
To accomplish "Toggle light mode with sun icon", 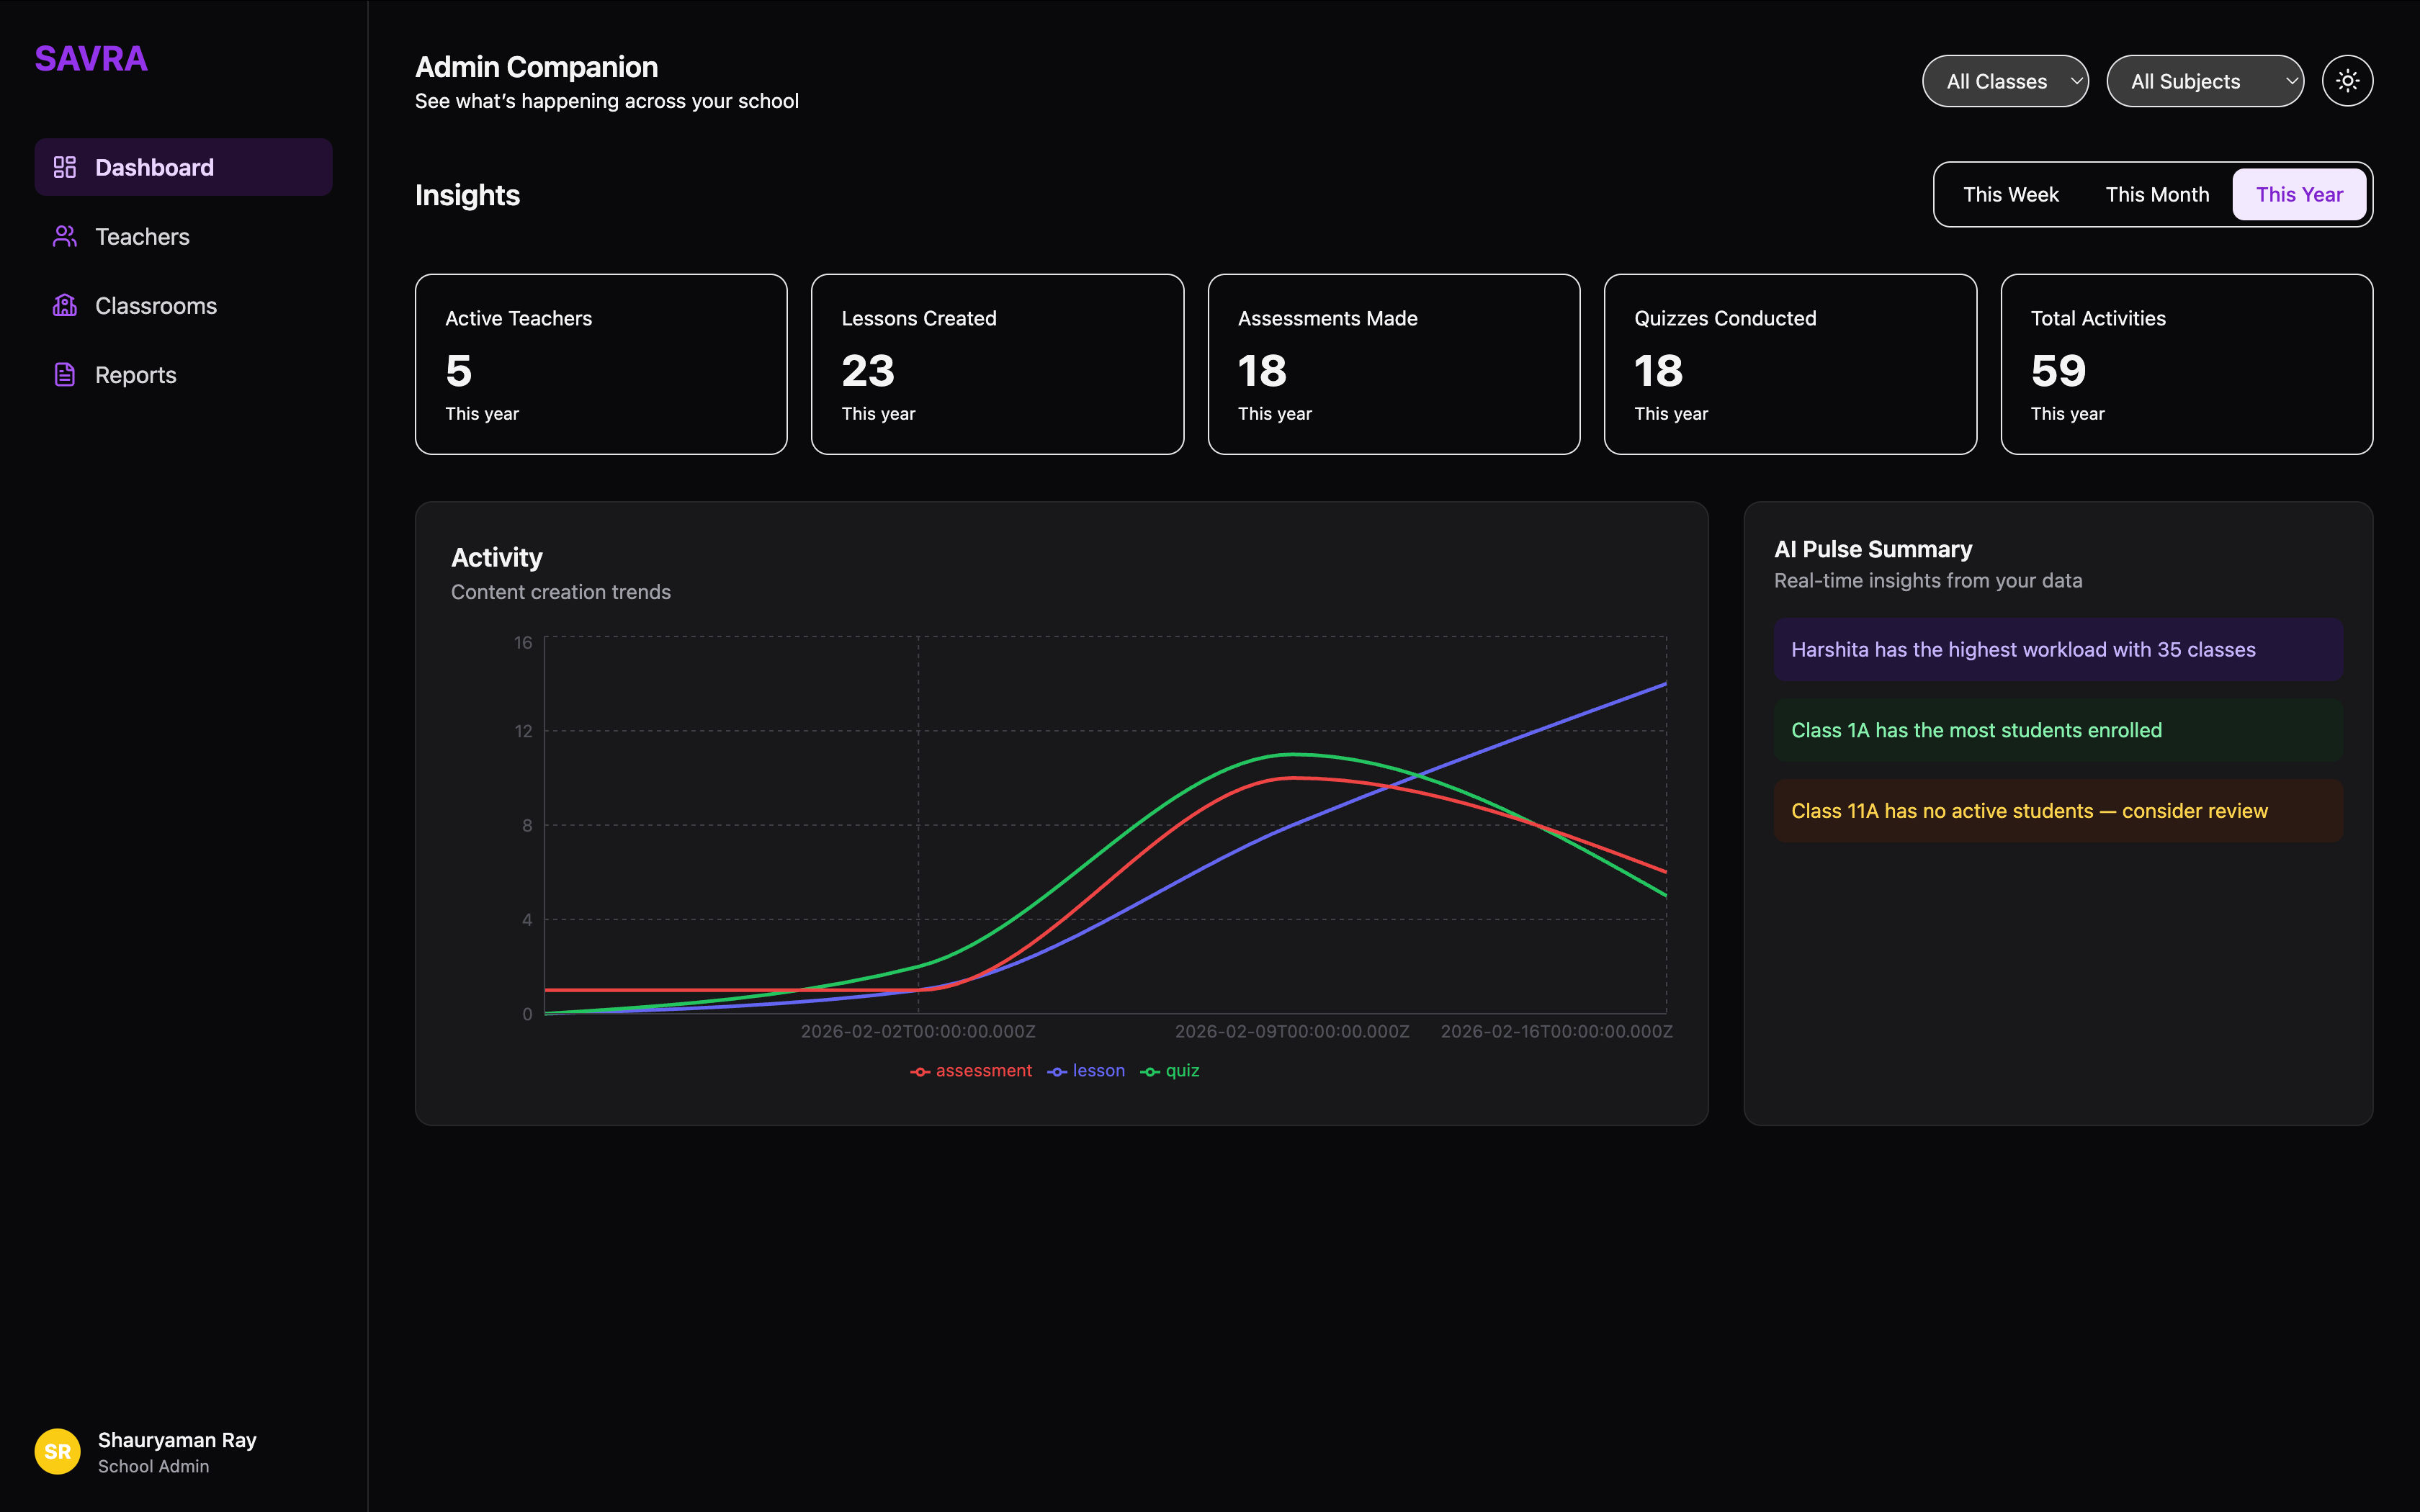I will pyautogui.click(x=2347, y=81).
